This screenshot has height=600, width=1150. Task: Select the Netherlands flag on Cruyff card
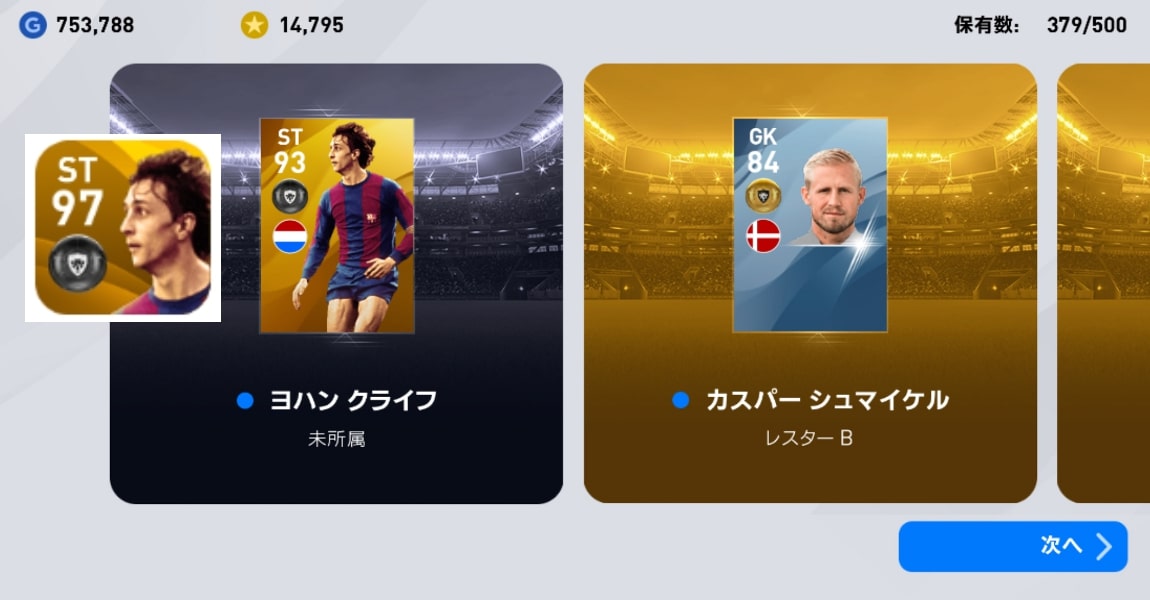[290, 237]
